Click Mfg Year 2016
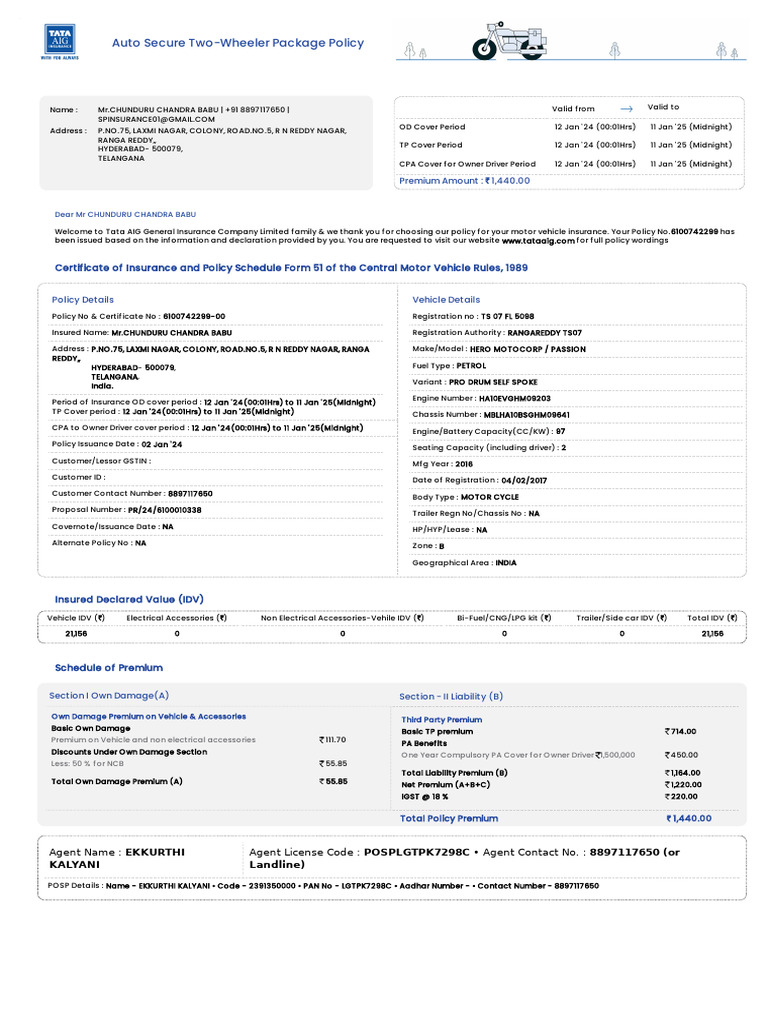The height and width of the screenshot is (1024, 768). click(442, 464)
